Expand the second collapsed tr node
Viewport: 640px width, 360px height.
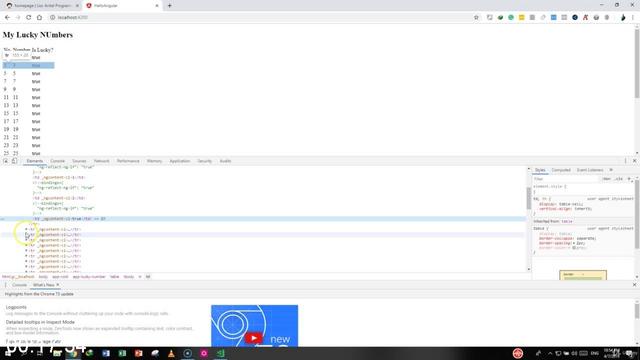[27, 235]
